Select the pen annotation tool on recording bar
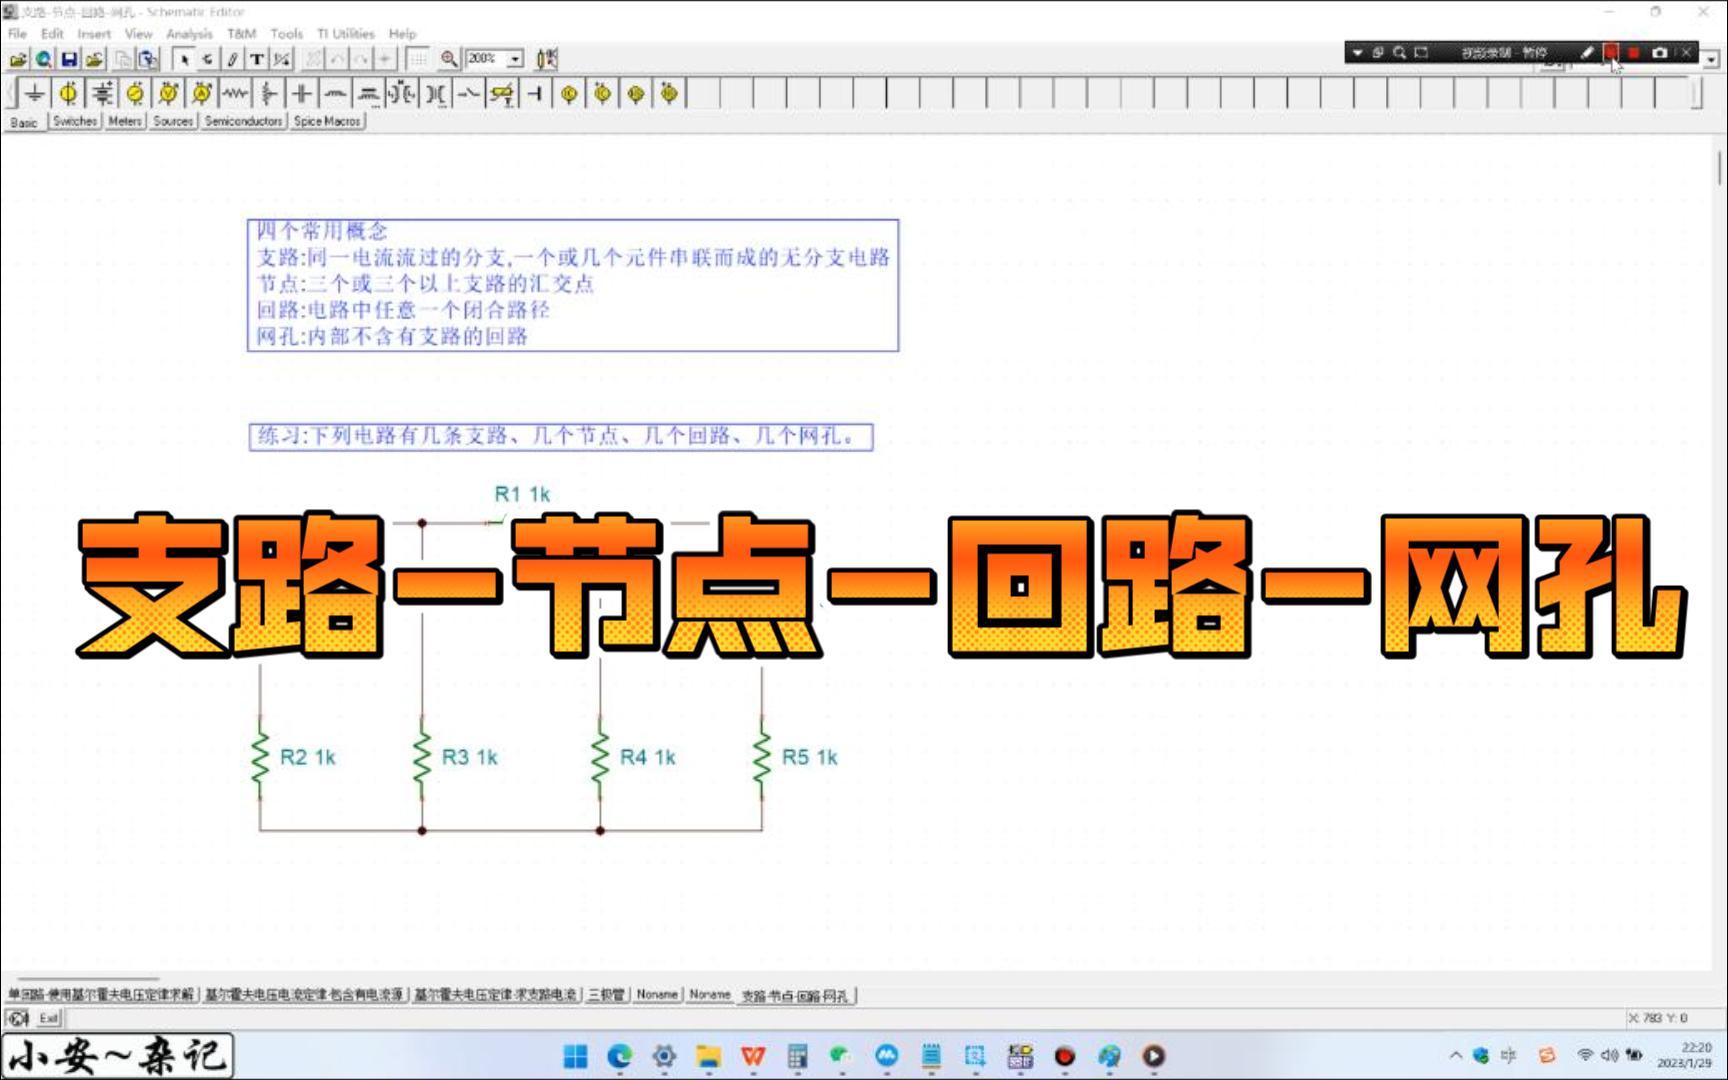1728x1080 pixels. tap(1588, 53)
